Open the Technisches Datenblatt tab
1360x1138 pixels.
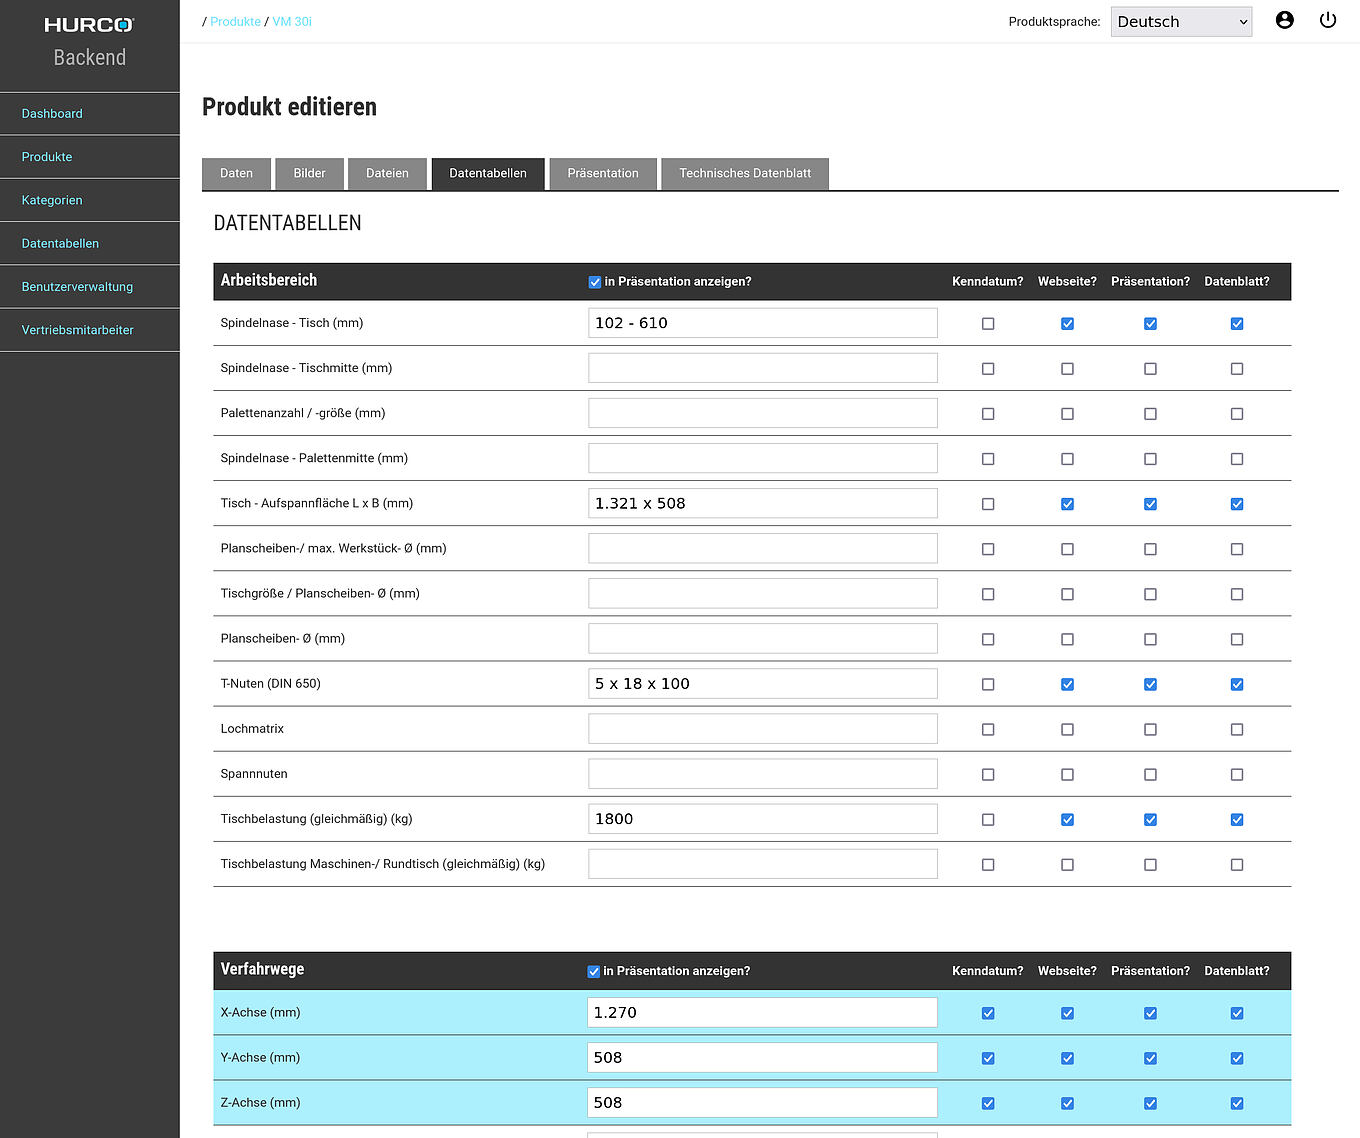click(744, 173)
